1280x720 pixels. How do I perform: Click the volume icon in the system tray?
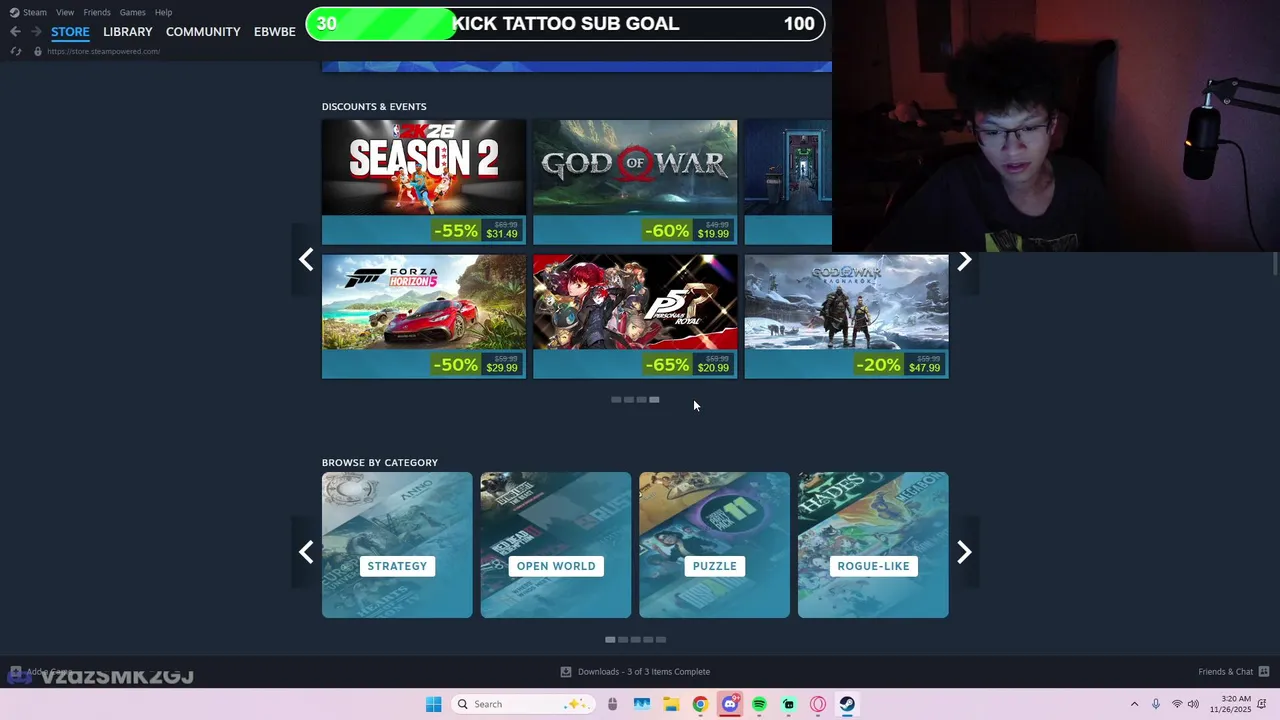tap(1193, 704)
